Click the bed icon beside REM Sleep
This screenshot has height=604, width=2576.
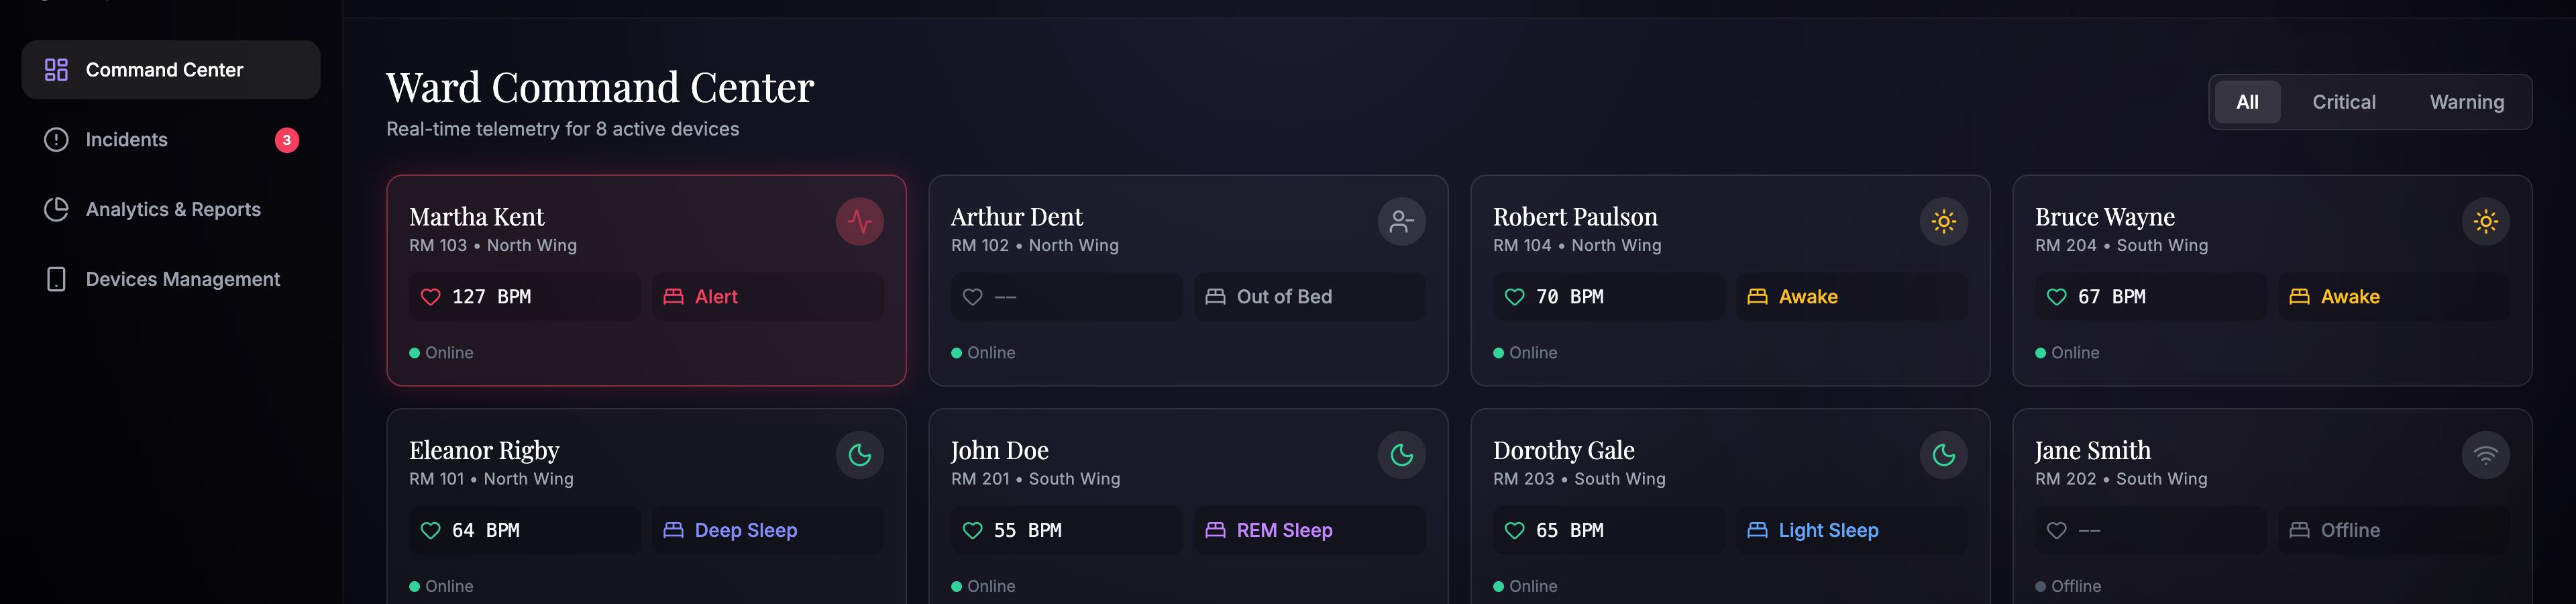tap(1215, 530)
